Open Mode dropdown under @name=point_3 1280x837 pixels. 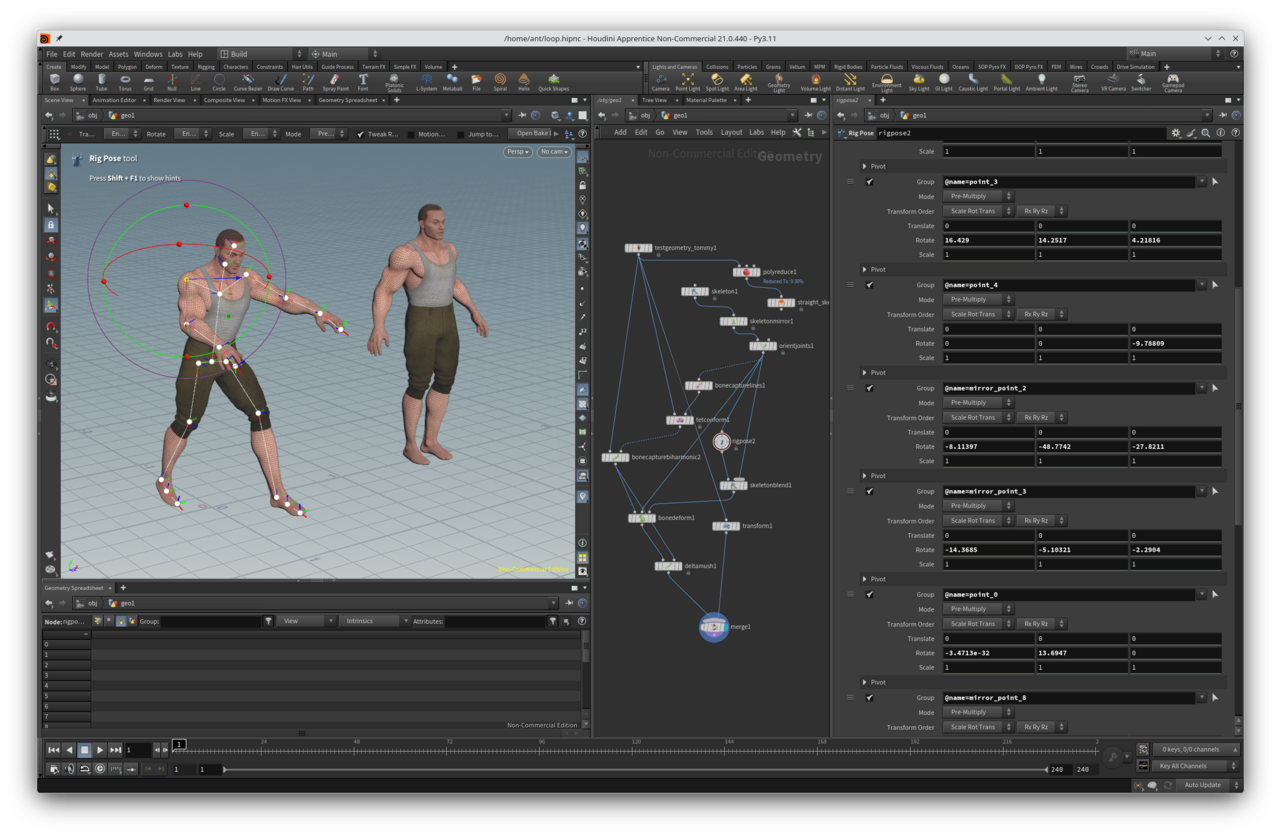tap(978, 196)
